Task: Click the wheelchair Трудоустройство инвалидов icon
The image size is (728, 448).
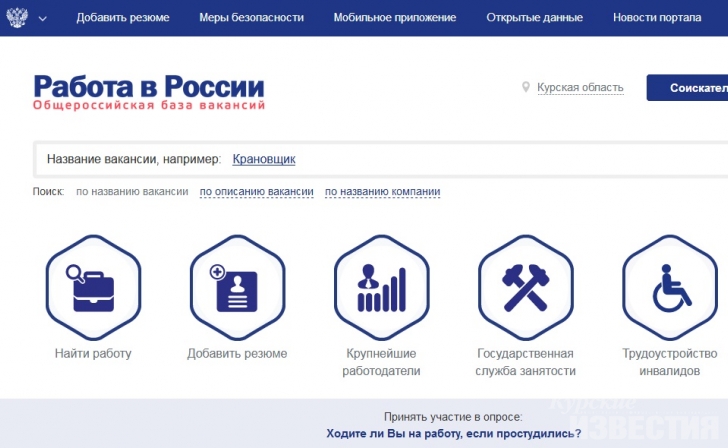Action: (x=670, y=287)
